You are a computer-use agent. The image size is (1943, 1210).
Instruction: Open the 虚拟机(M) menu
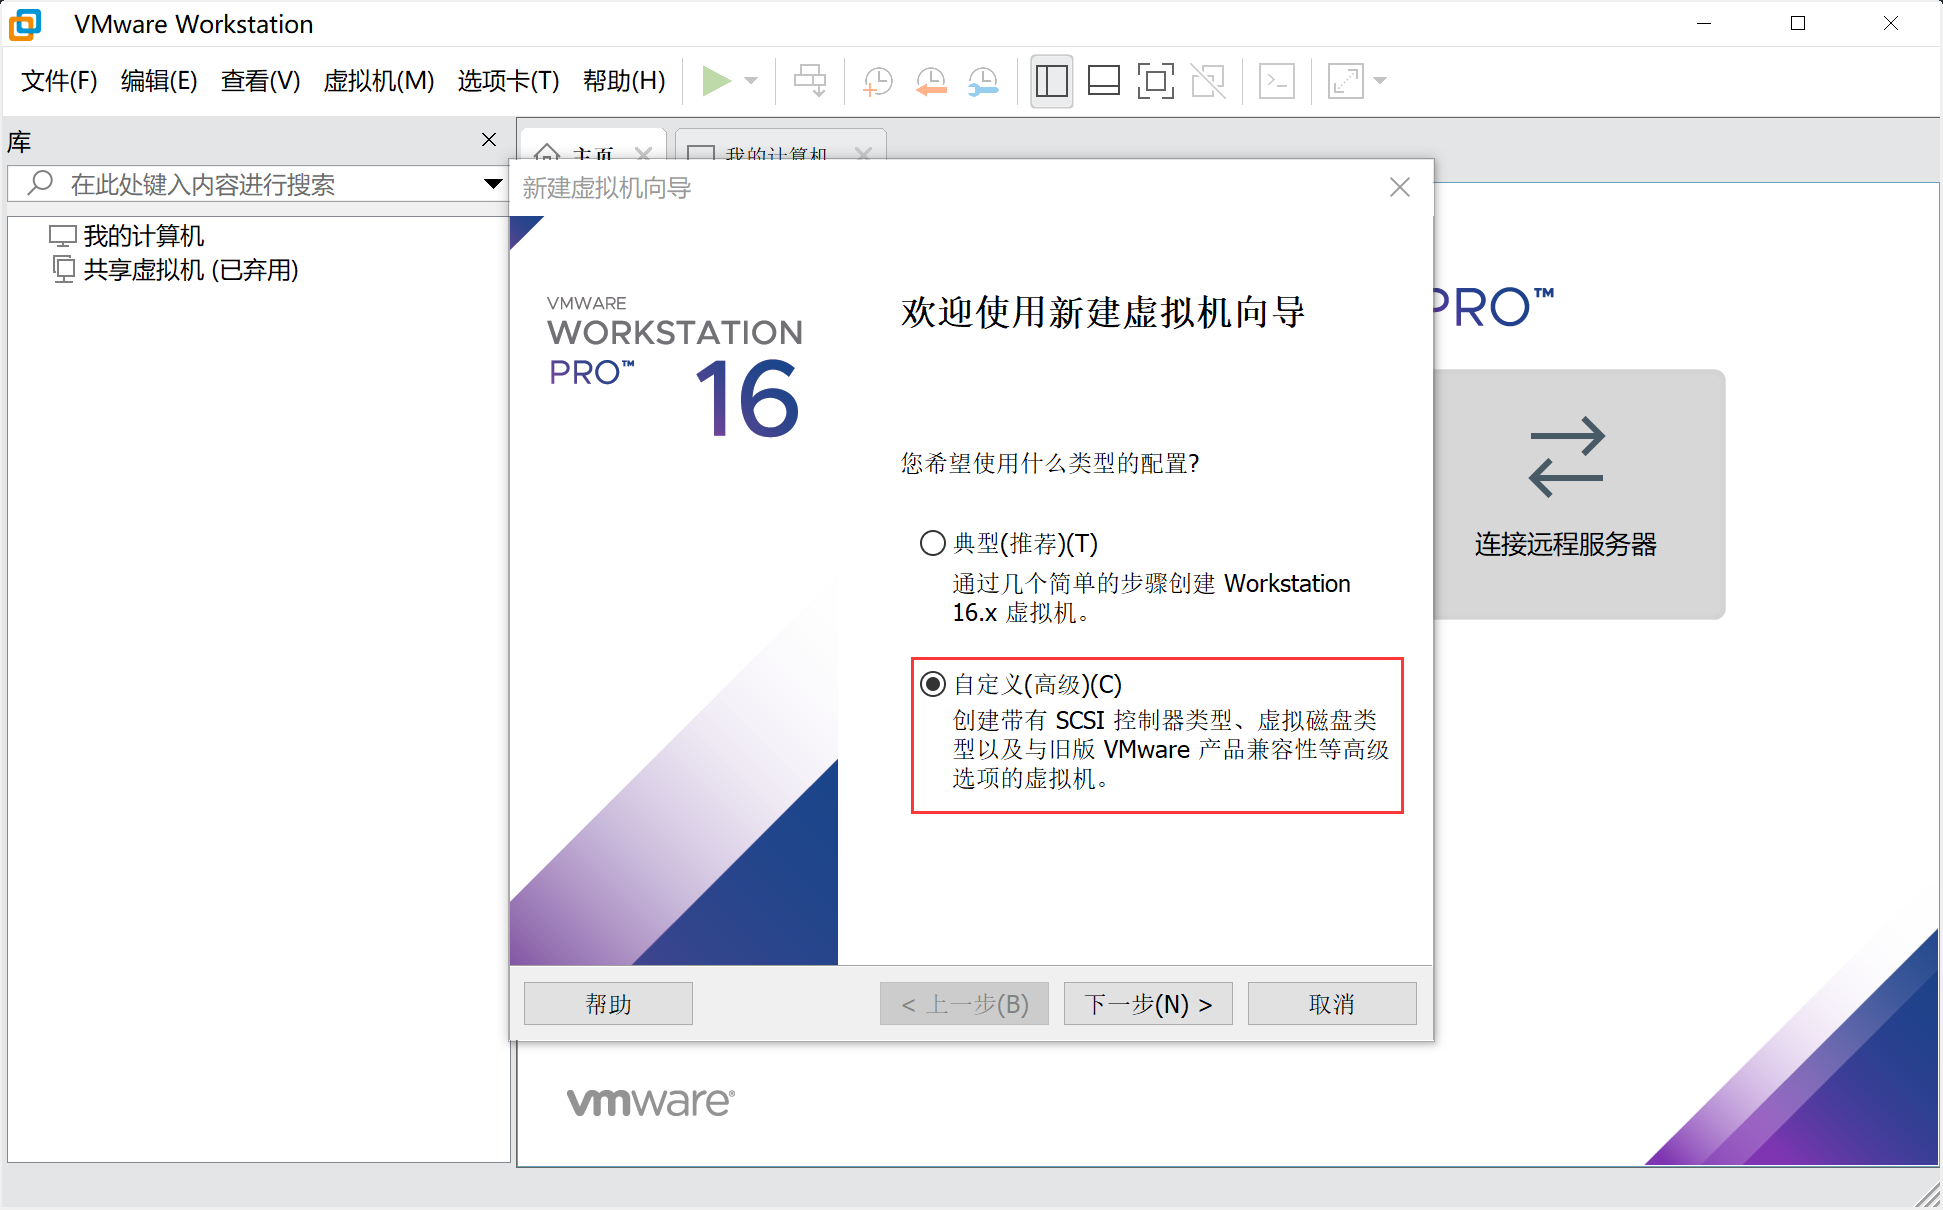point(378,81)
